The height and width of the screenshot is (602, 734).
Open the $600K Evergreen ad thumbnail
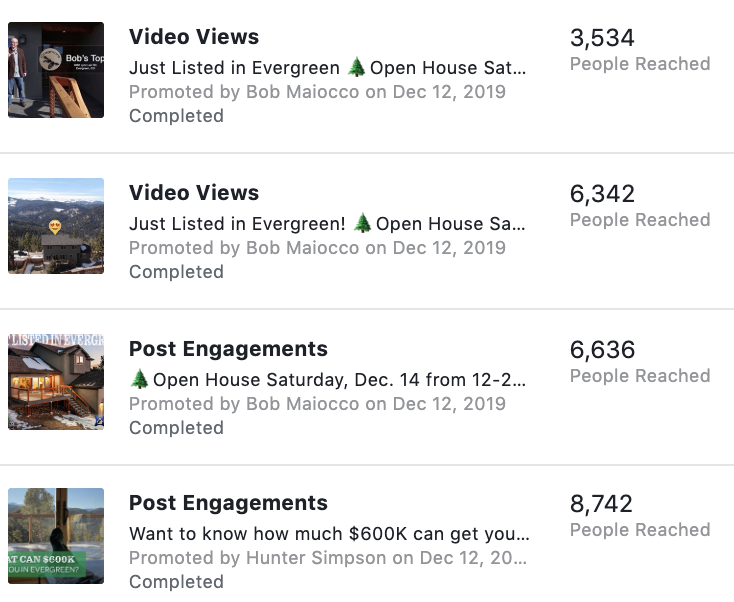pyautogui.click(x=56, y=536)
